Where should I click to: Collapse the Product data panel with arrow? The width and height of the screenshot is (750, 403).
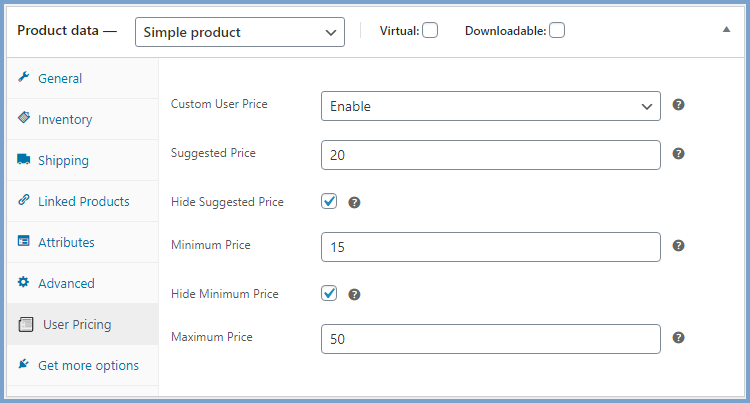point(726,30)
